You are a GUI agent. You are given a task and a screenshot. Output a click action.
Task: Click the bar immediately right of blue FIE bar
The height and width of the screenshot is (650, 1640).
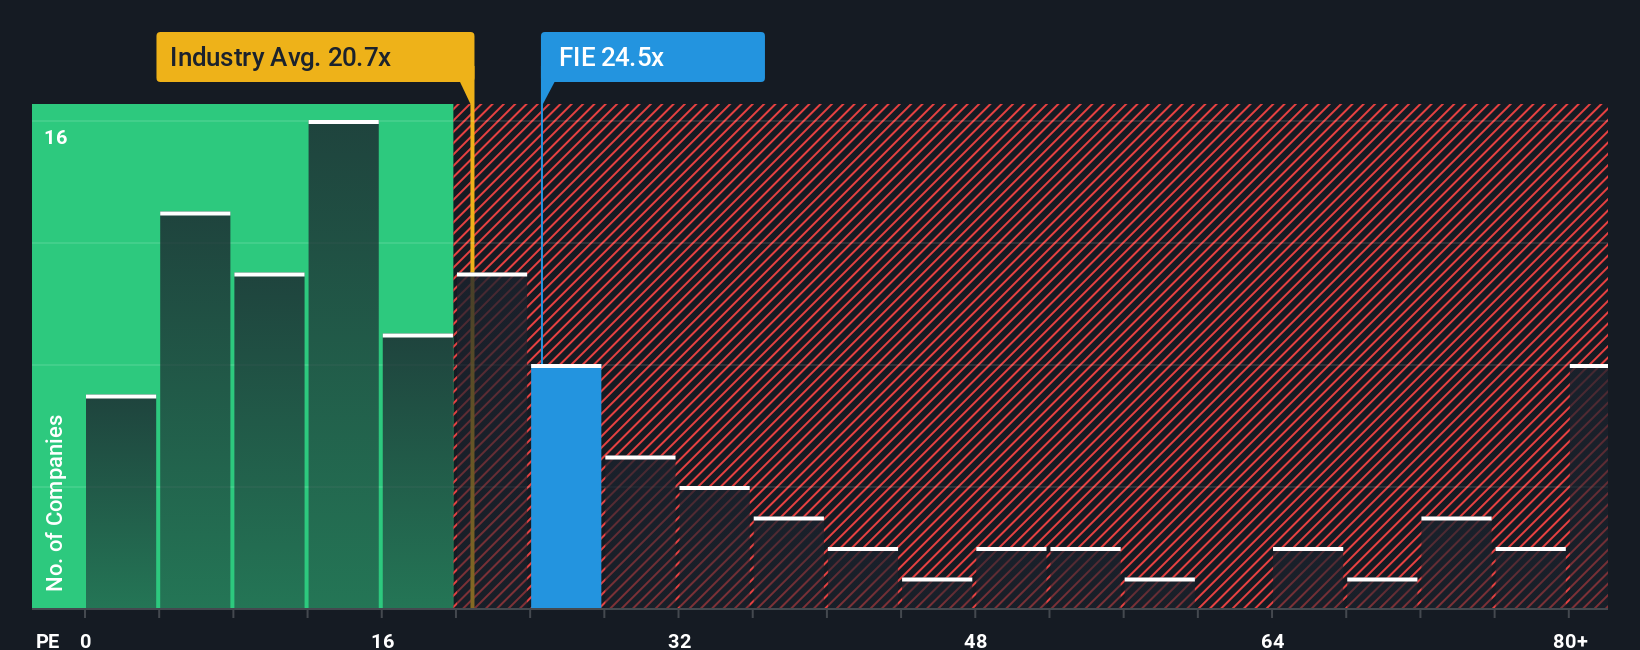(640, 532)
